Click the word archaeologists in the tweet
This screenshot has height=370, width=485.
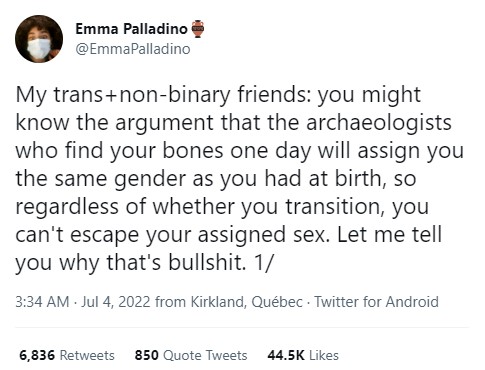click(378, 123)
